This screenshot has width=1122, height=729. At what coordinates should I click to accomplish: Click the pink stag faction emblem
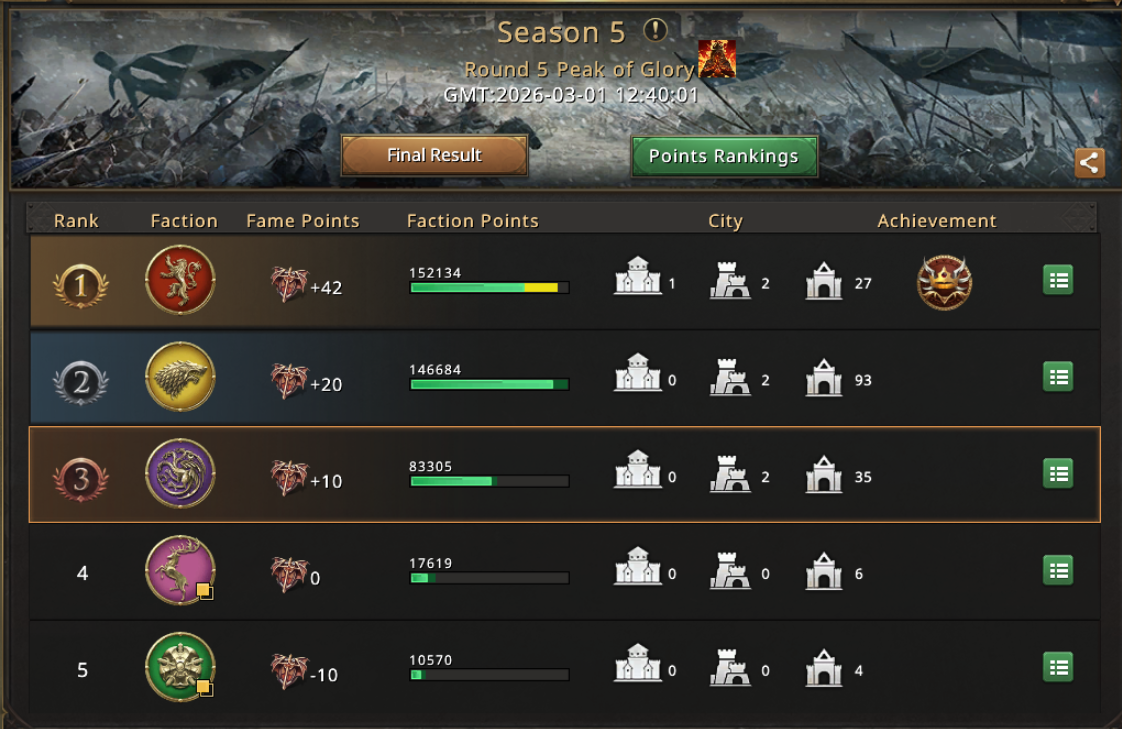pos(180,570)
